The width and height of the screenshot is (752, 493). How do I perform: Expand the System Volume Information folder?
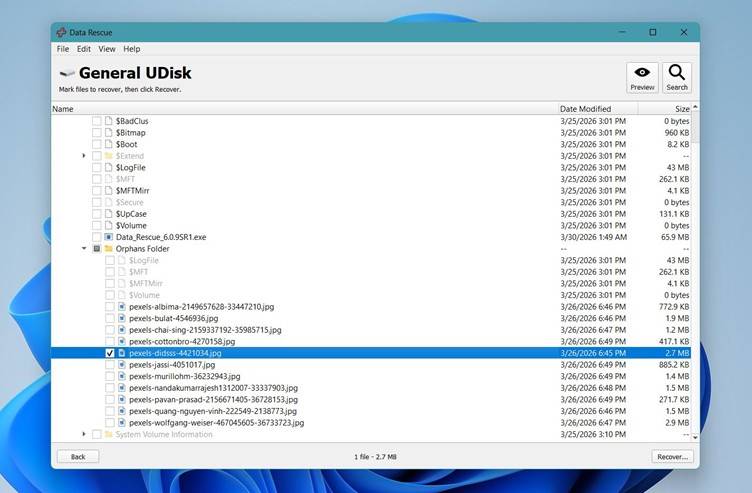coord(84,434)
